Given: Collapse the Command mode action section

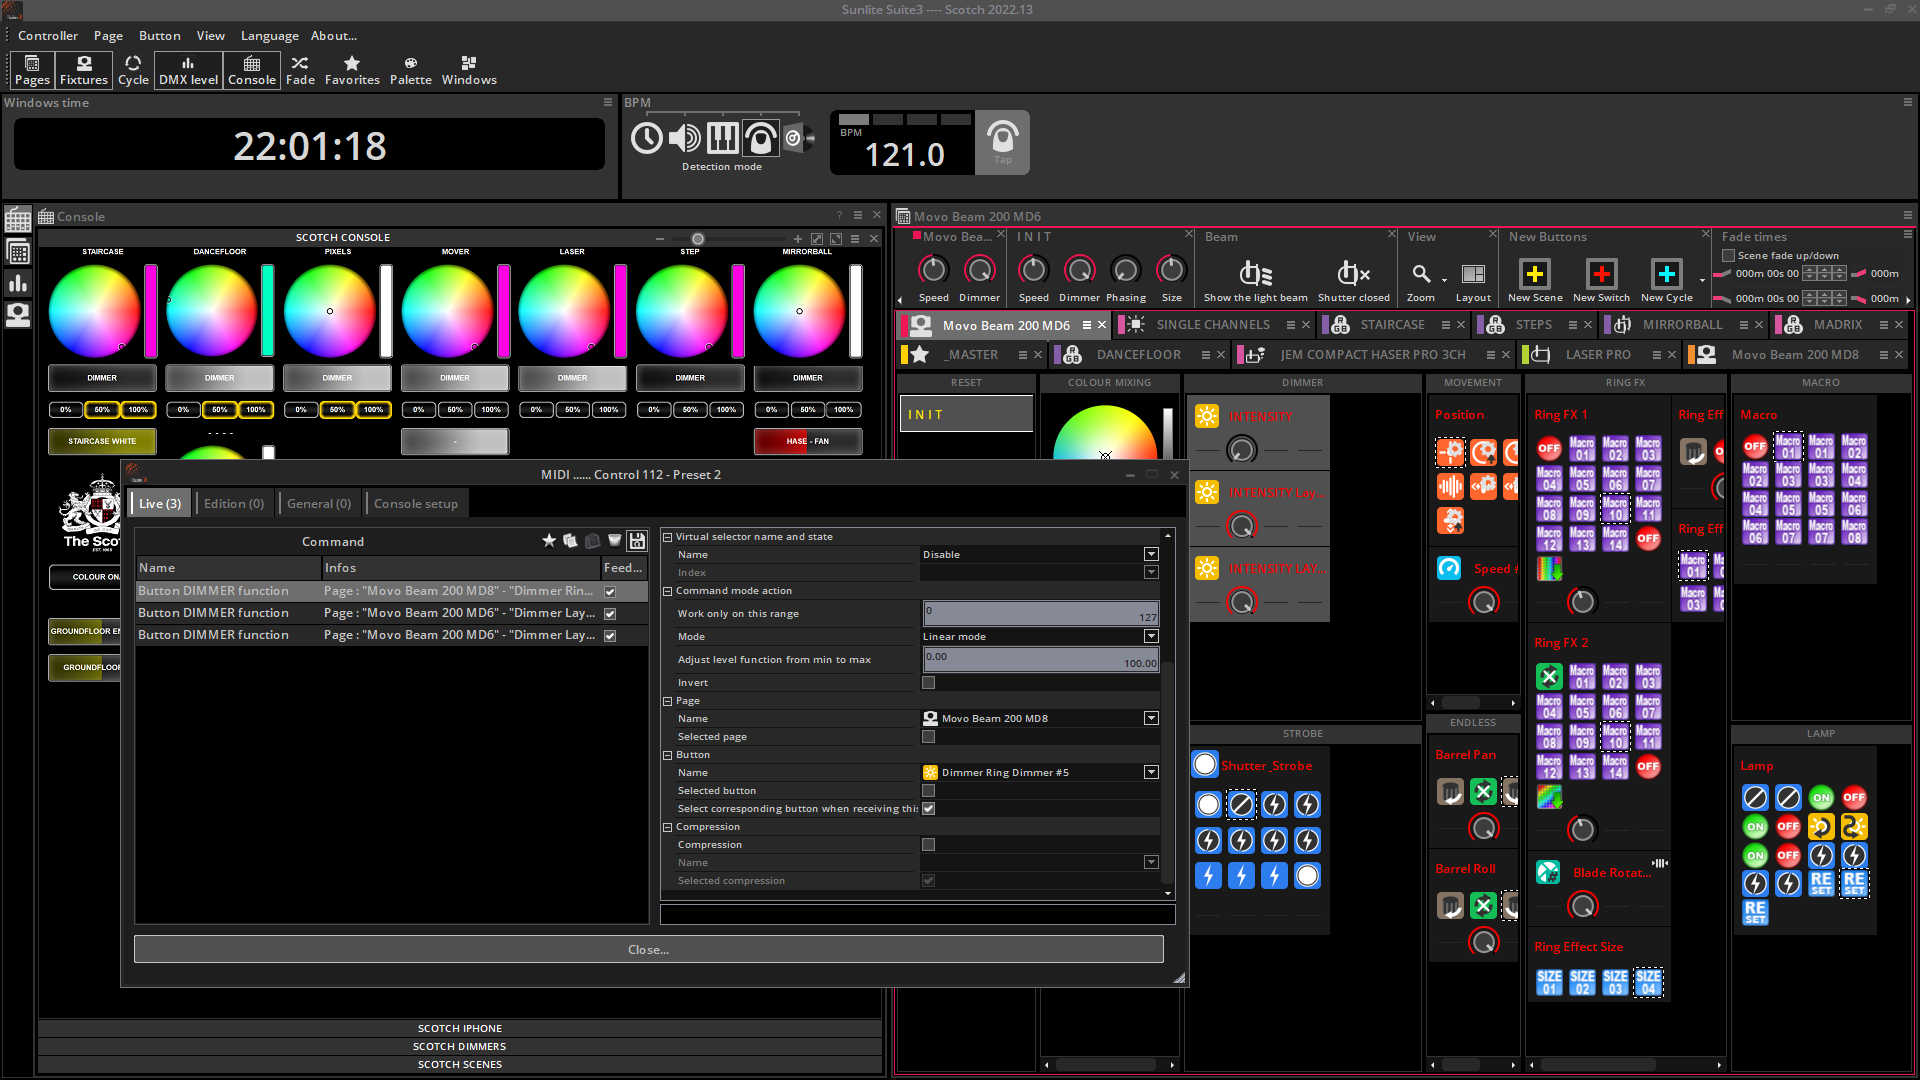Looking at the screenshot, I should point(668,591).
